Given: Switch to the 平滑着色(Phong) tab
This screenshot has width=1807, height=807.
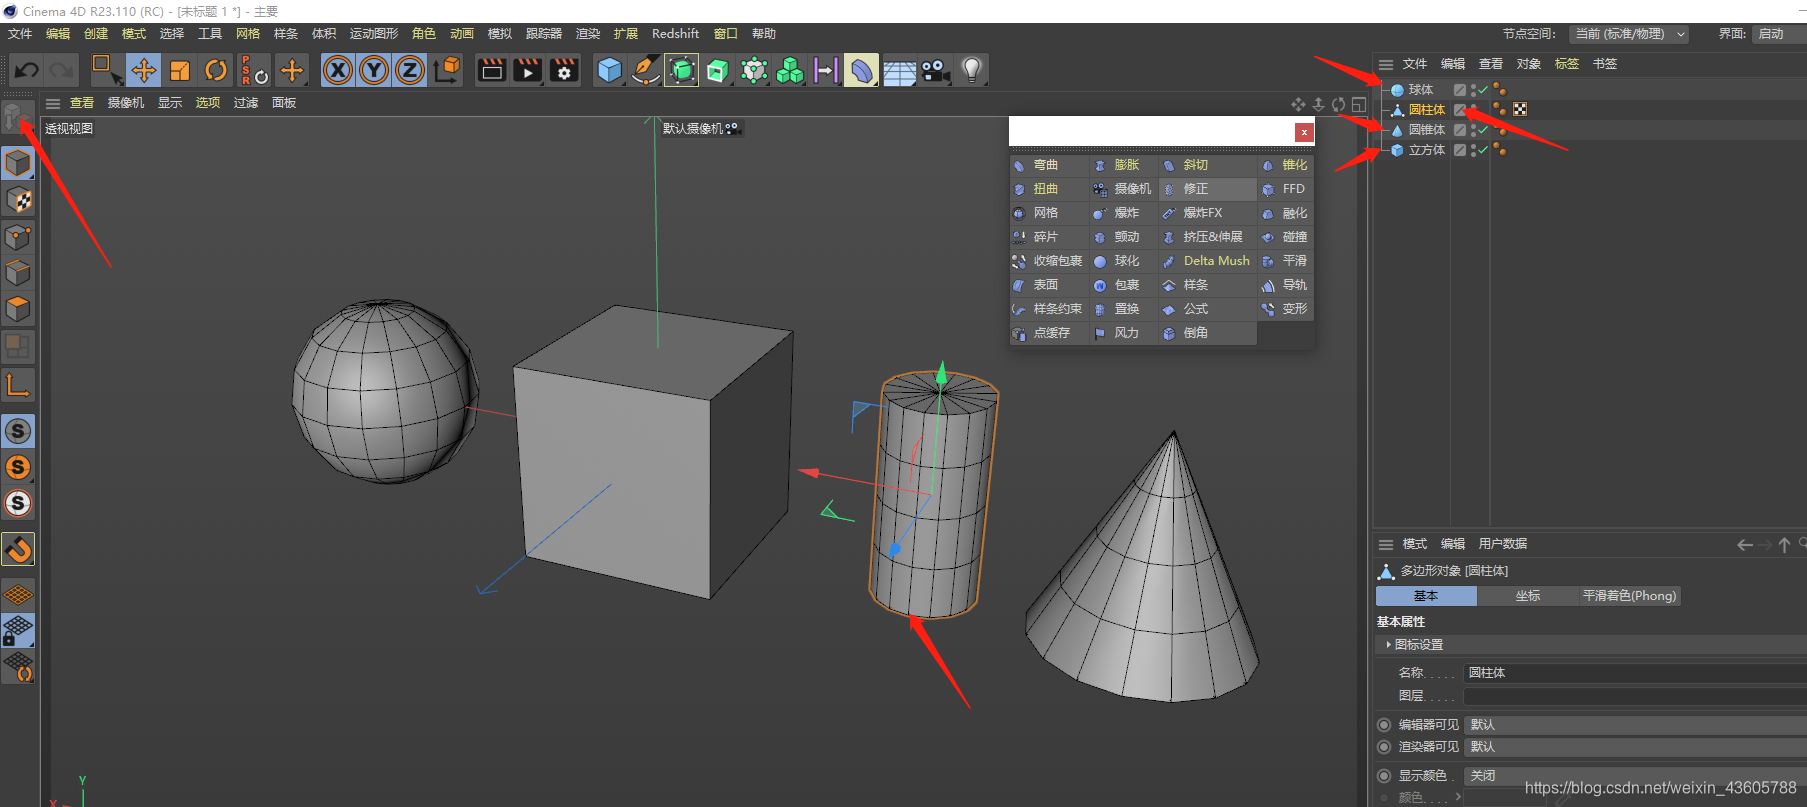Looking at the screenshot, I should 1629,596.
